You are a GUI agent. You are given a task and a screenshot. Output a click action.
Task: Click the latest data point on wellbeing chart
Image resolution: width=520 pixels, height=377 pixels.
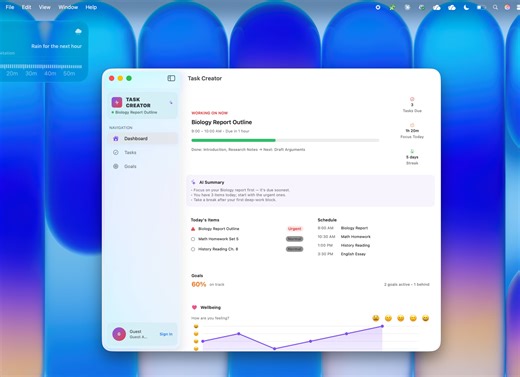tap(382, 326)
